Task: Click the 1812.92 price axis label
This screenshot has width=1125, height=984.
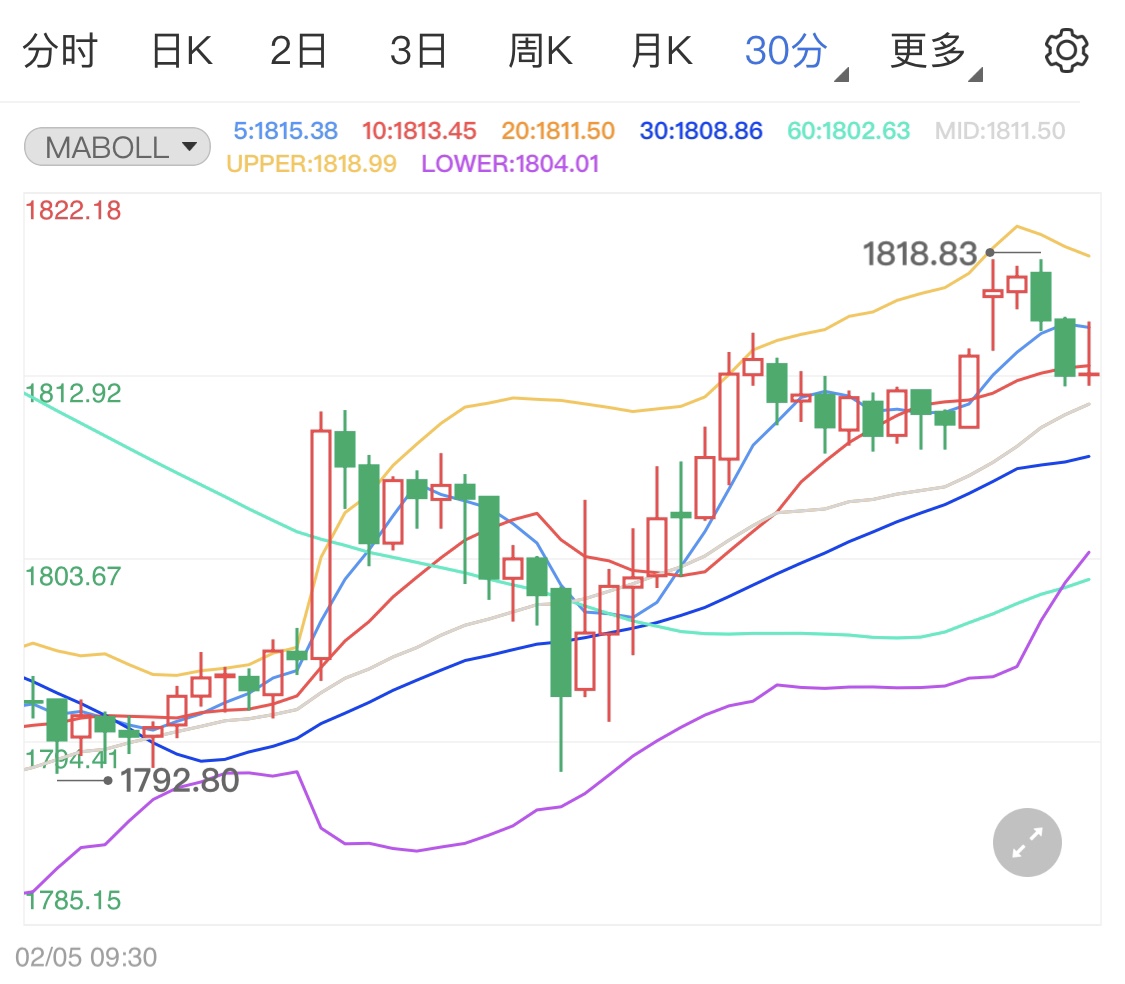Action: click(x=73, y=393)
